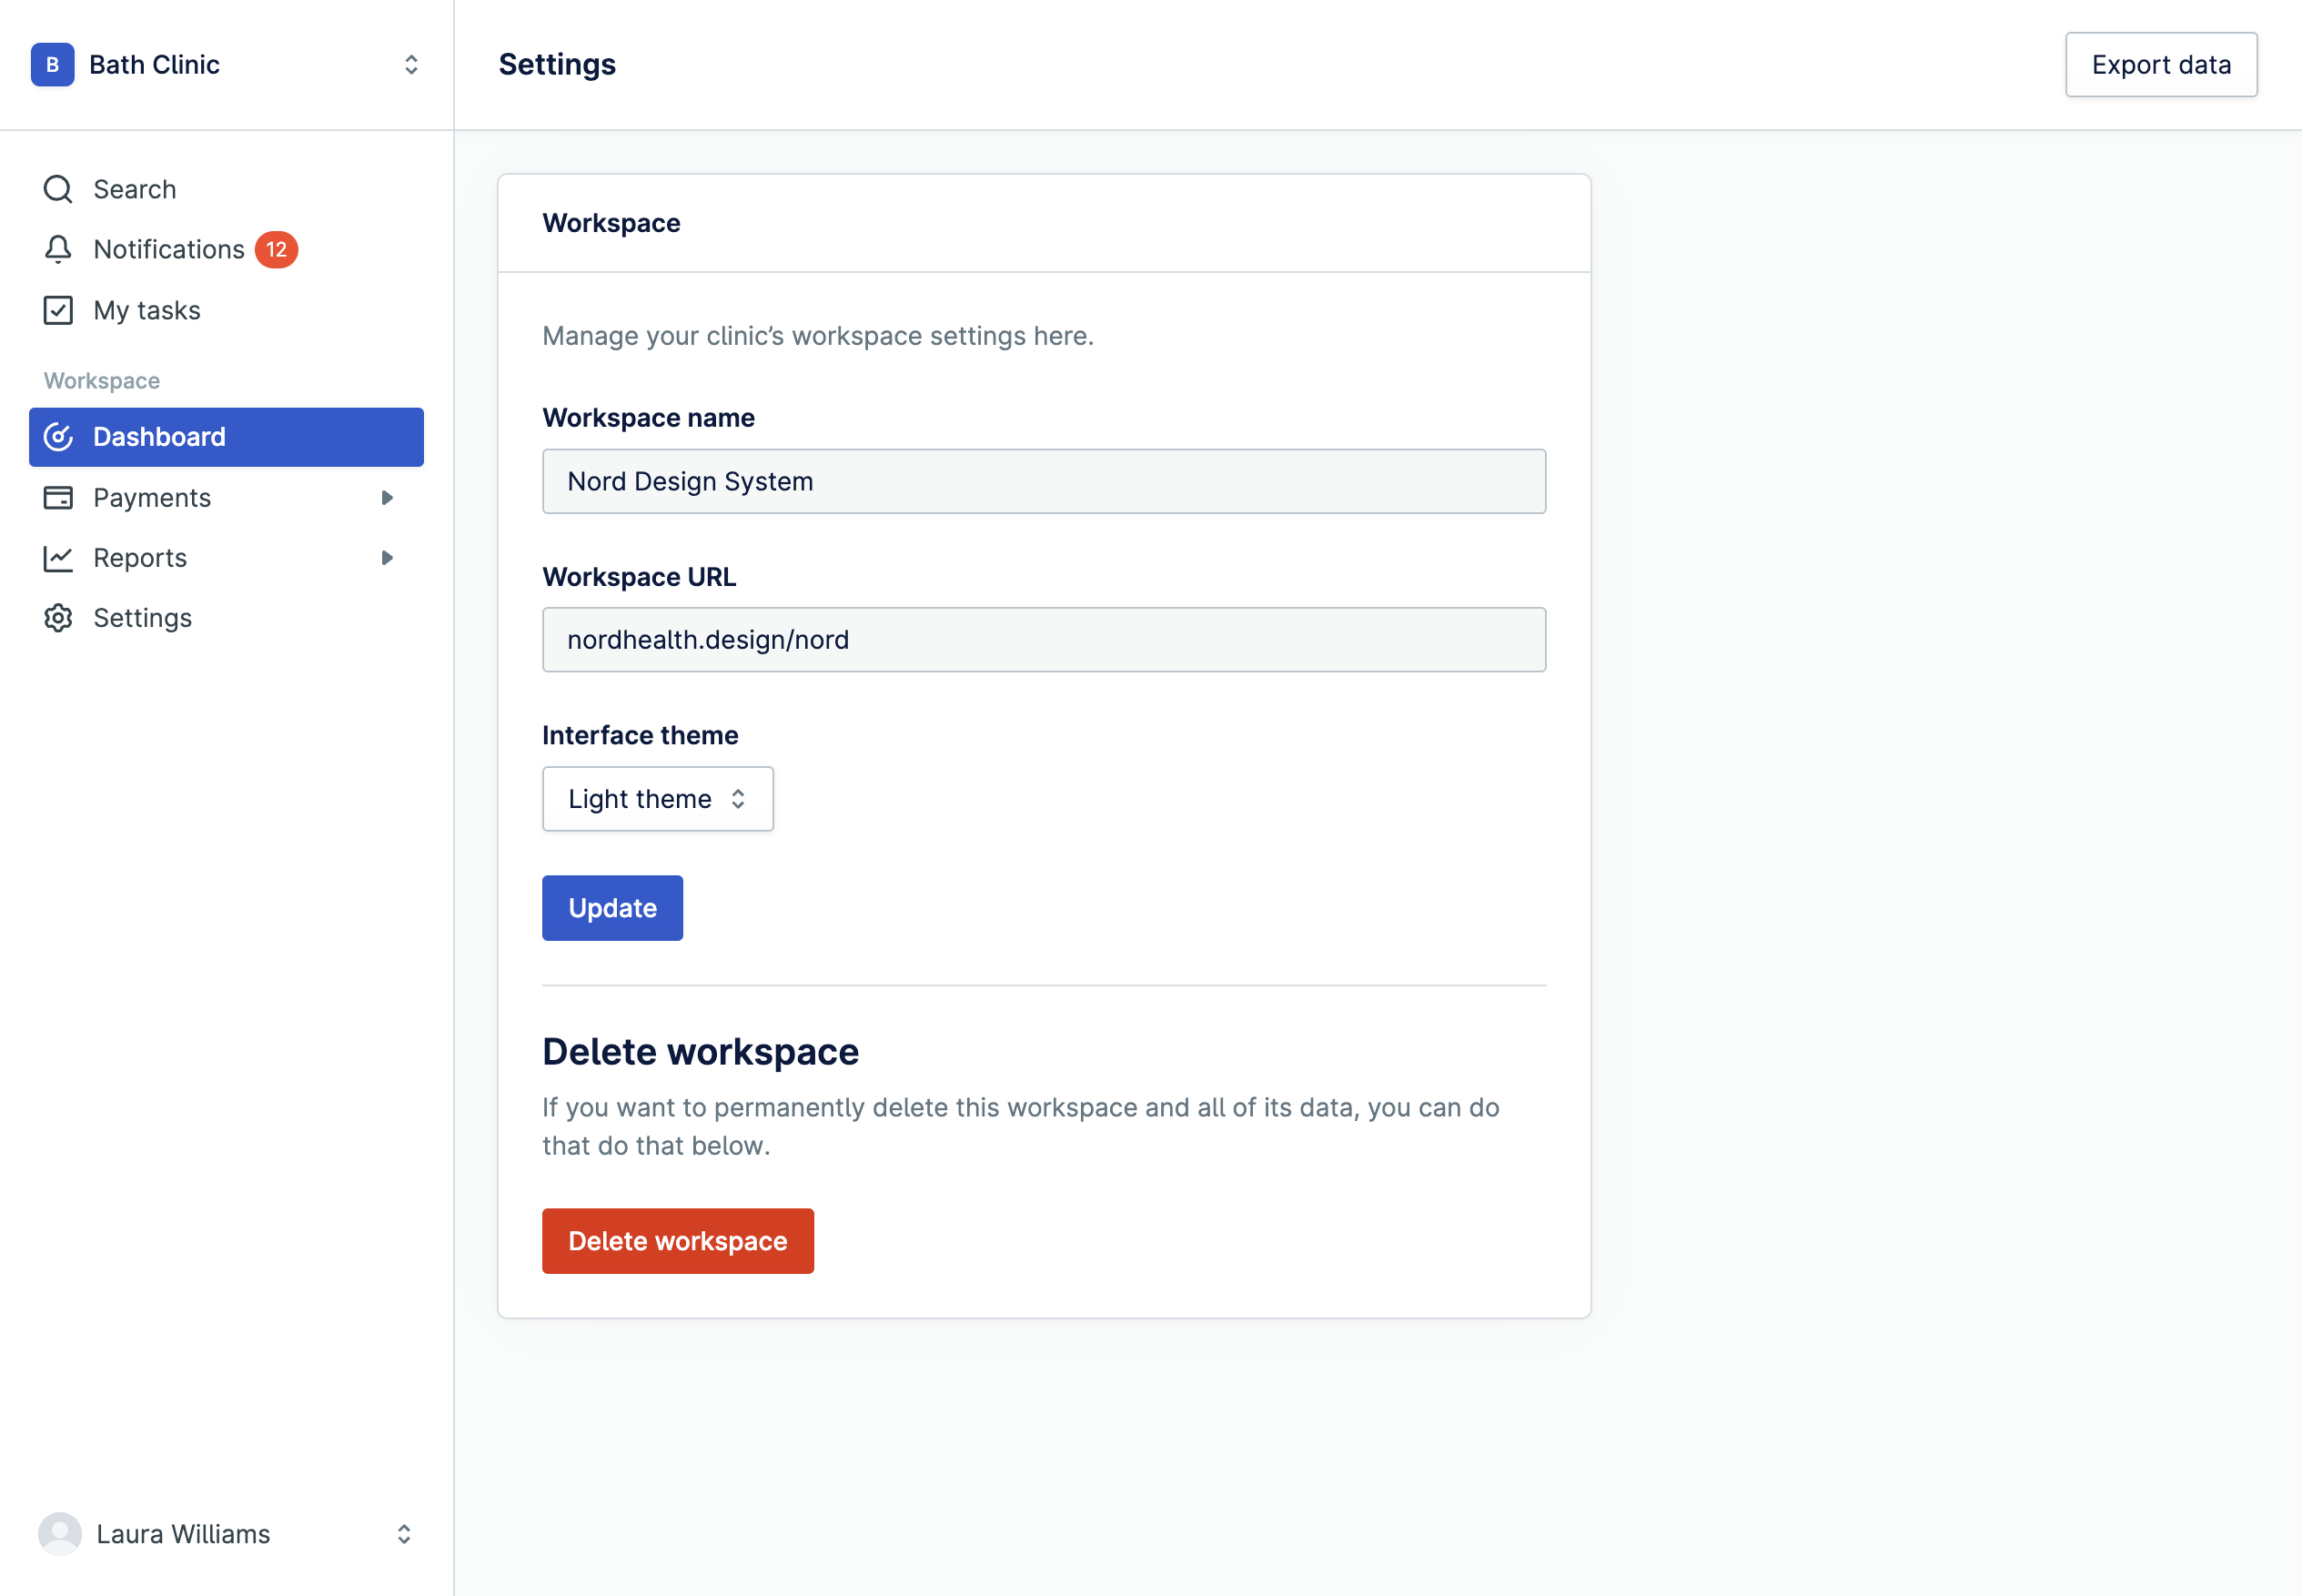Screen dimensions: 2302x1596
Task: Click the Reports sidebar label
Action: (x=140, y=558)
